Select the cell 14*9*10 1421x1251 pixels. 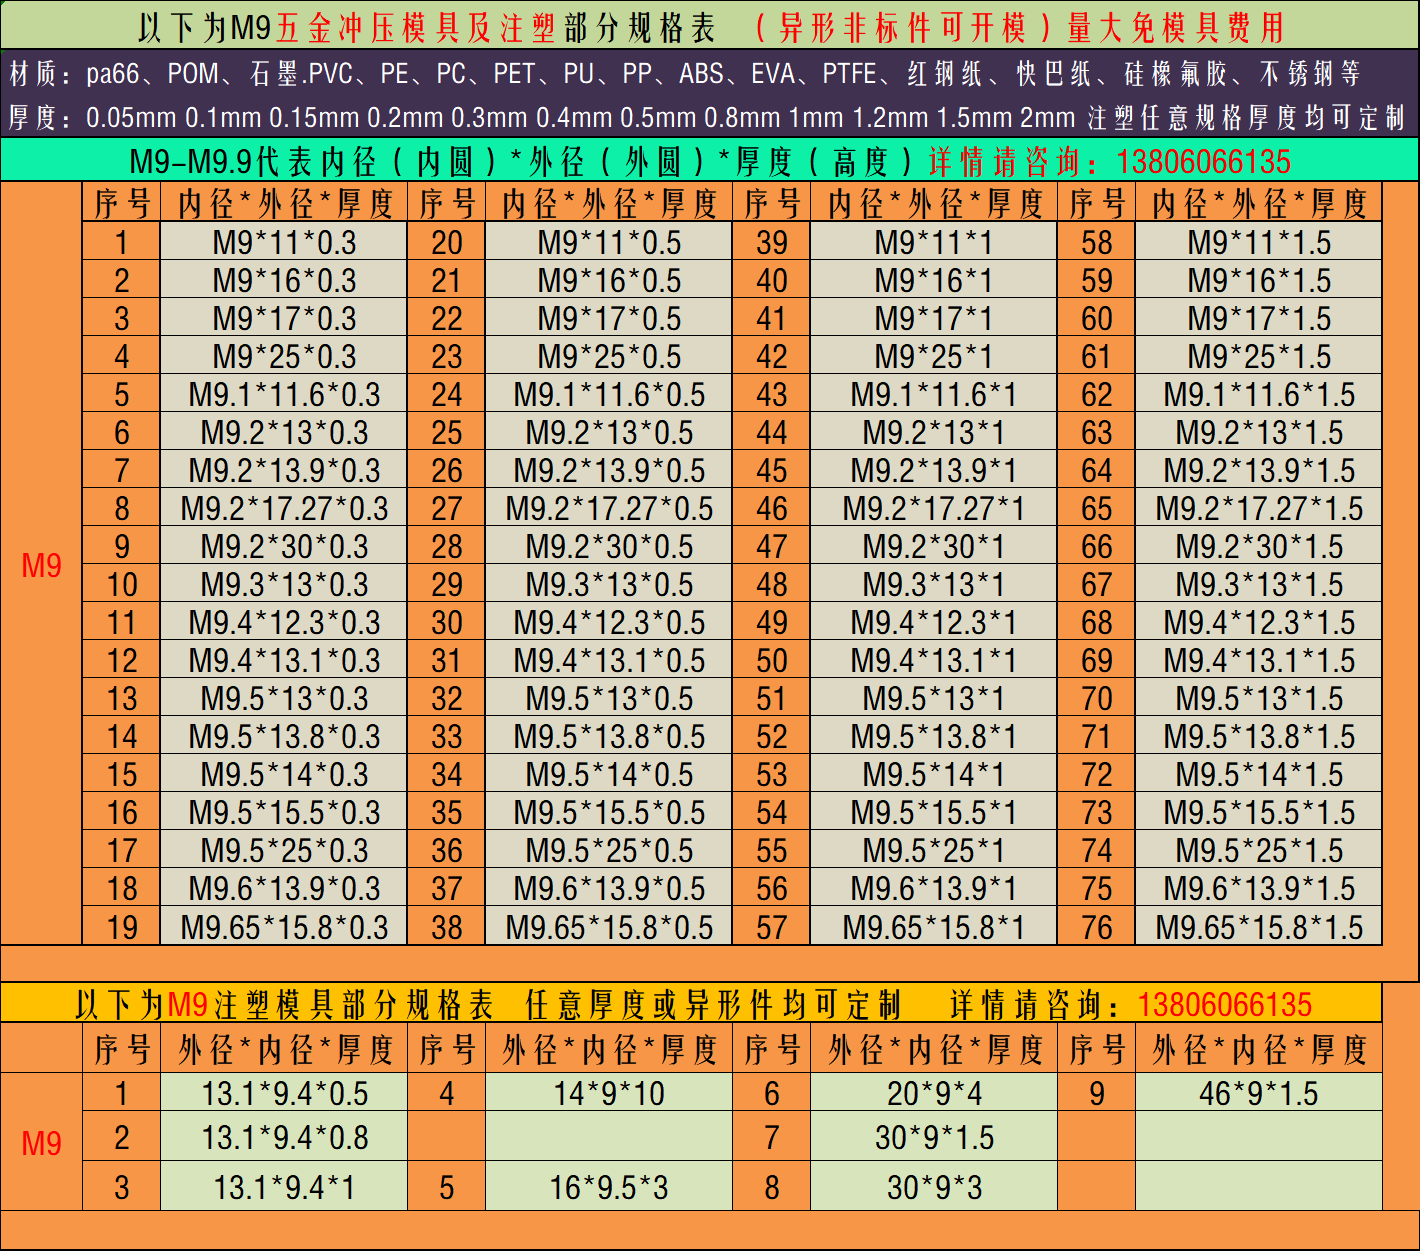pos(609,1093)
